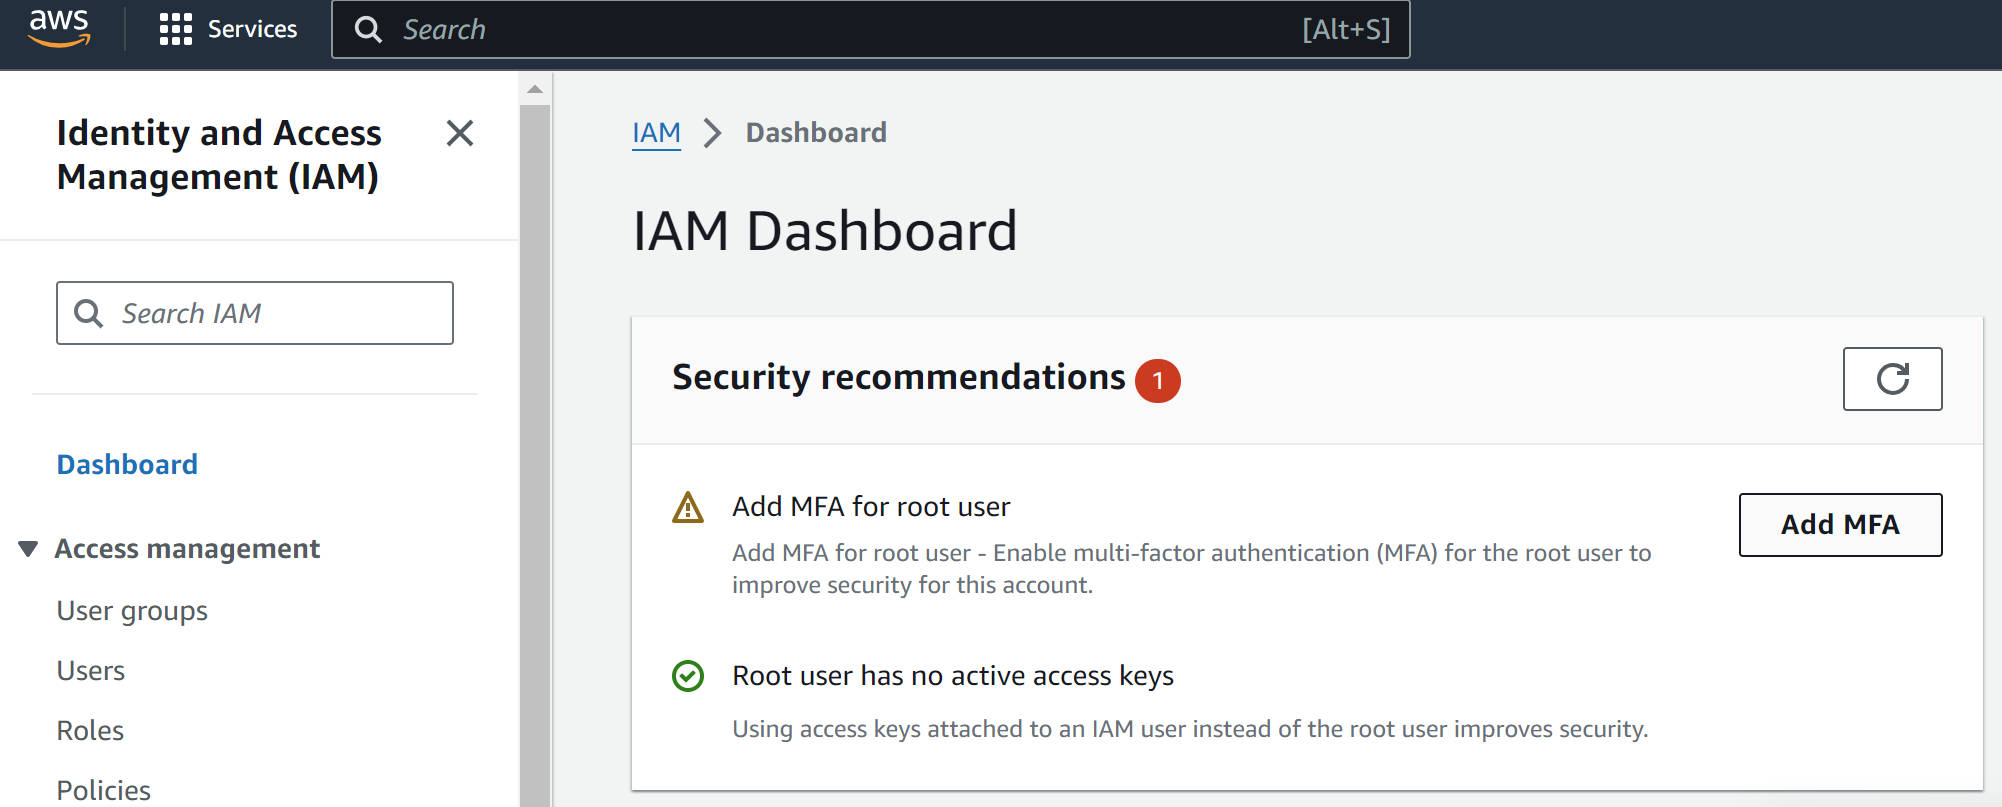Viewport: 2002px width, 807px height.
Task: Refresh the security recommendations
Action: click(x=1892, y=379)
